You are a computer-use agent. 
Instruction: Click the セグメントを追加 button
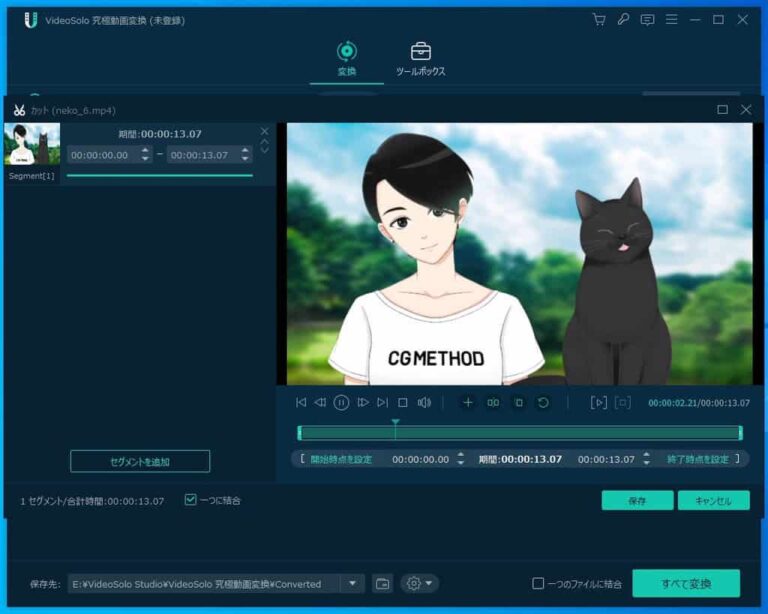coord(140,462)
